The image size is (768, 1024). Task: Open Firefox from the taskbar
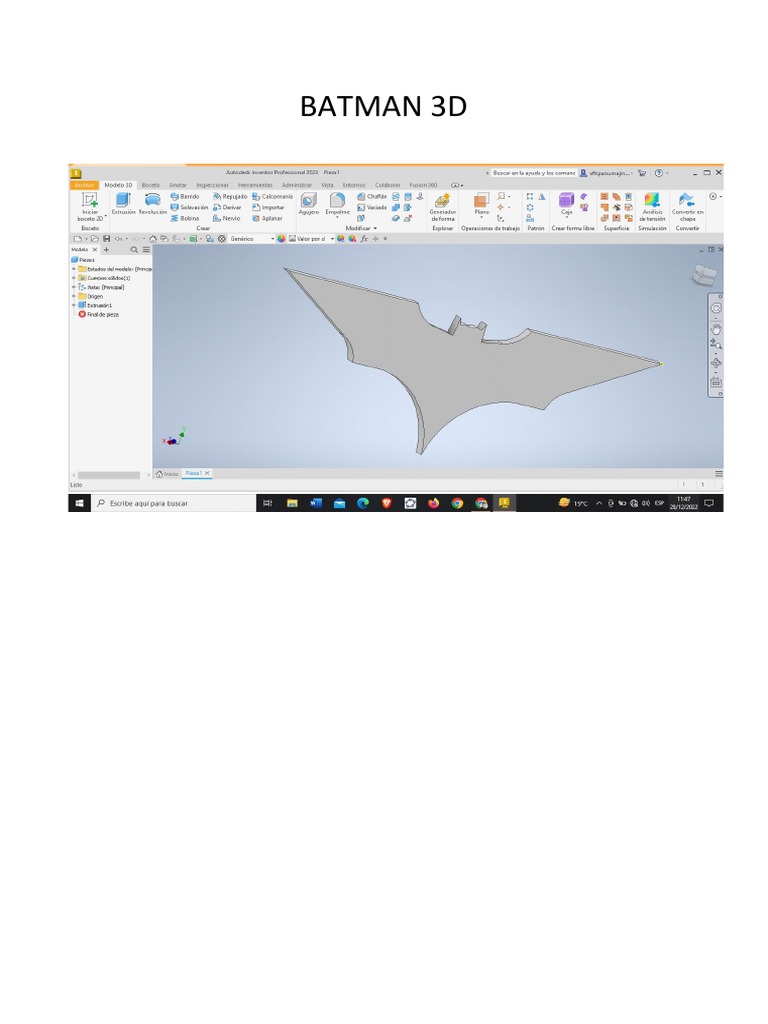434,503
